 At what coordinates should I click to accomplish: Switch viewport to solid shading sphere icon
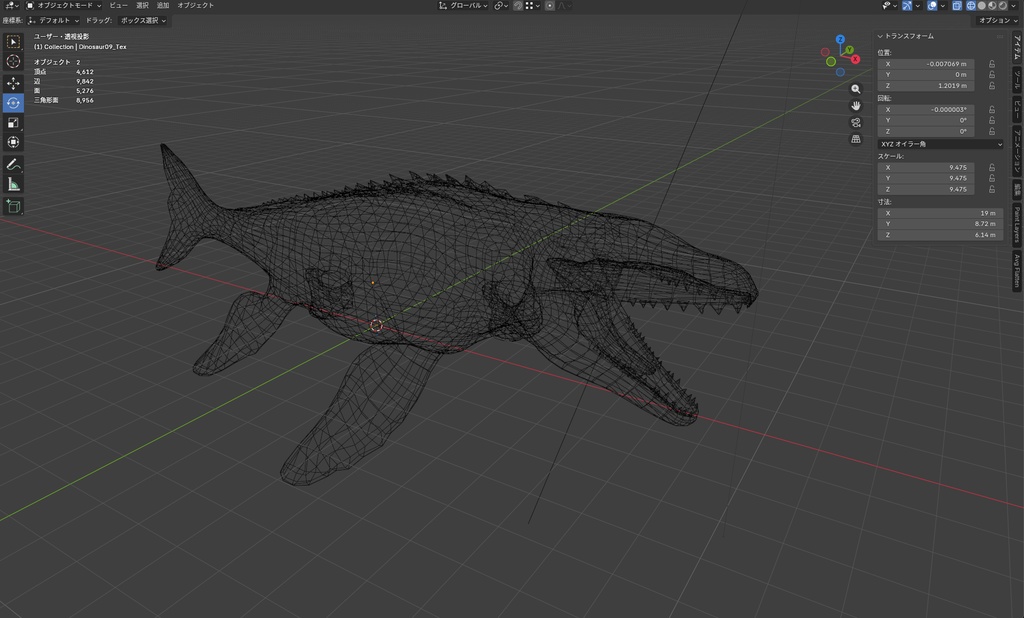click(982, 5)
